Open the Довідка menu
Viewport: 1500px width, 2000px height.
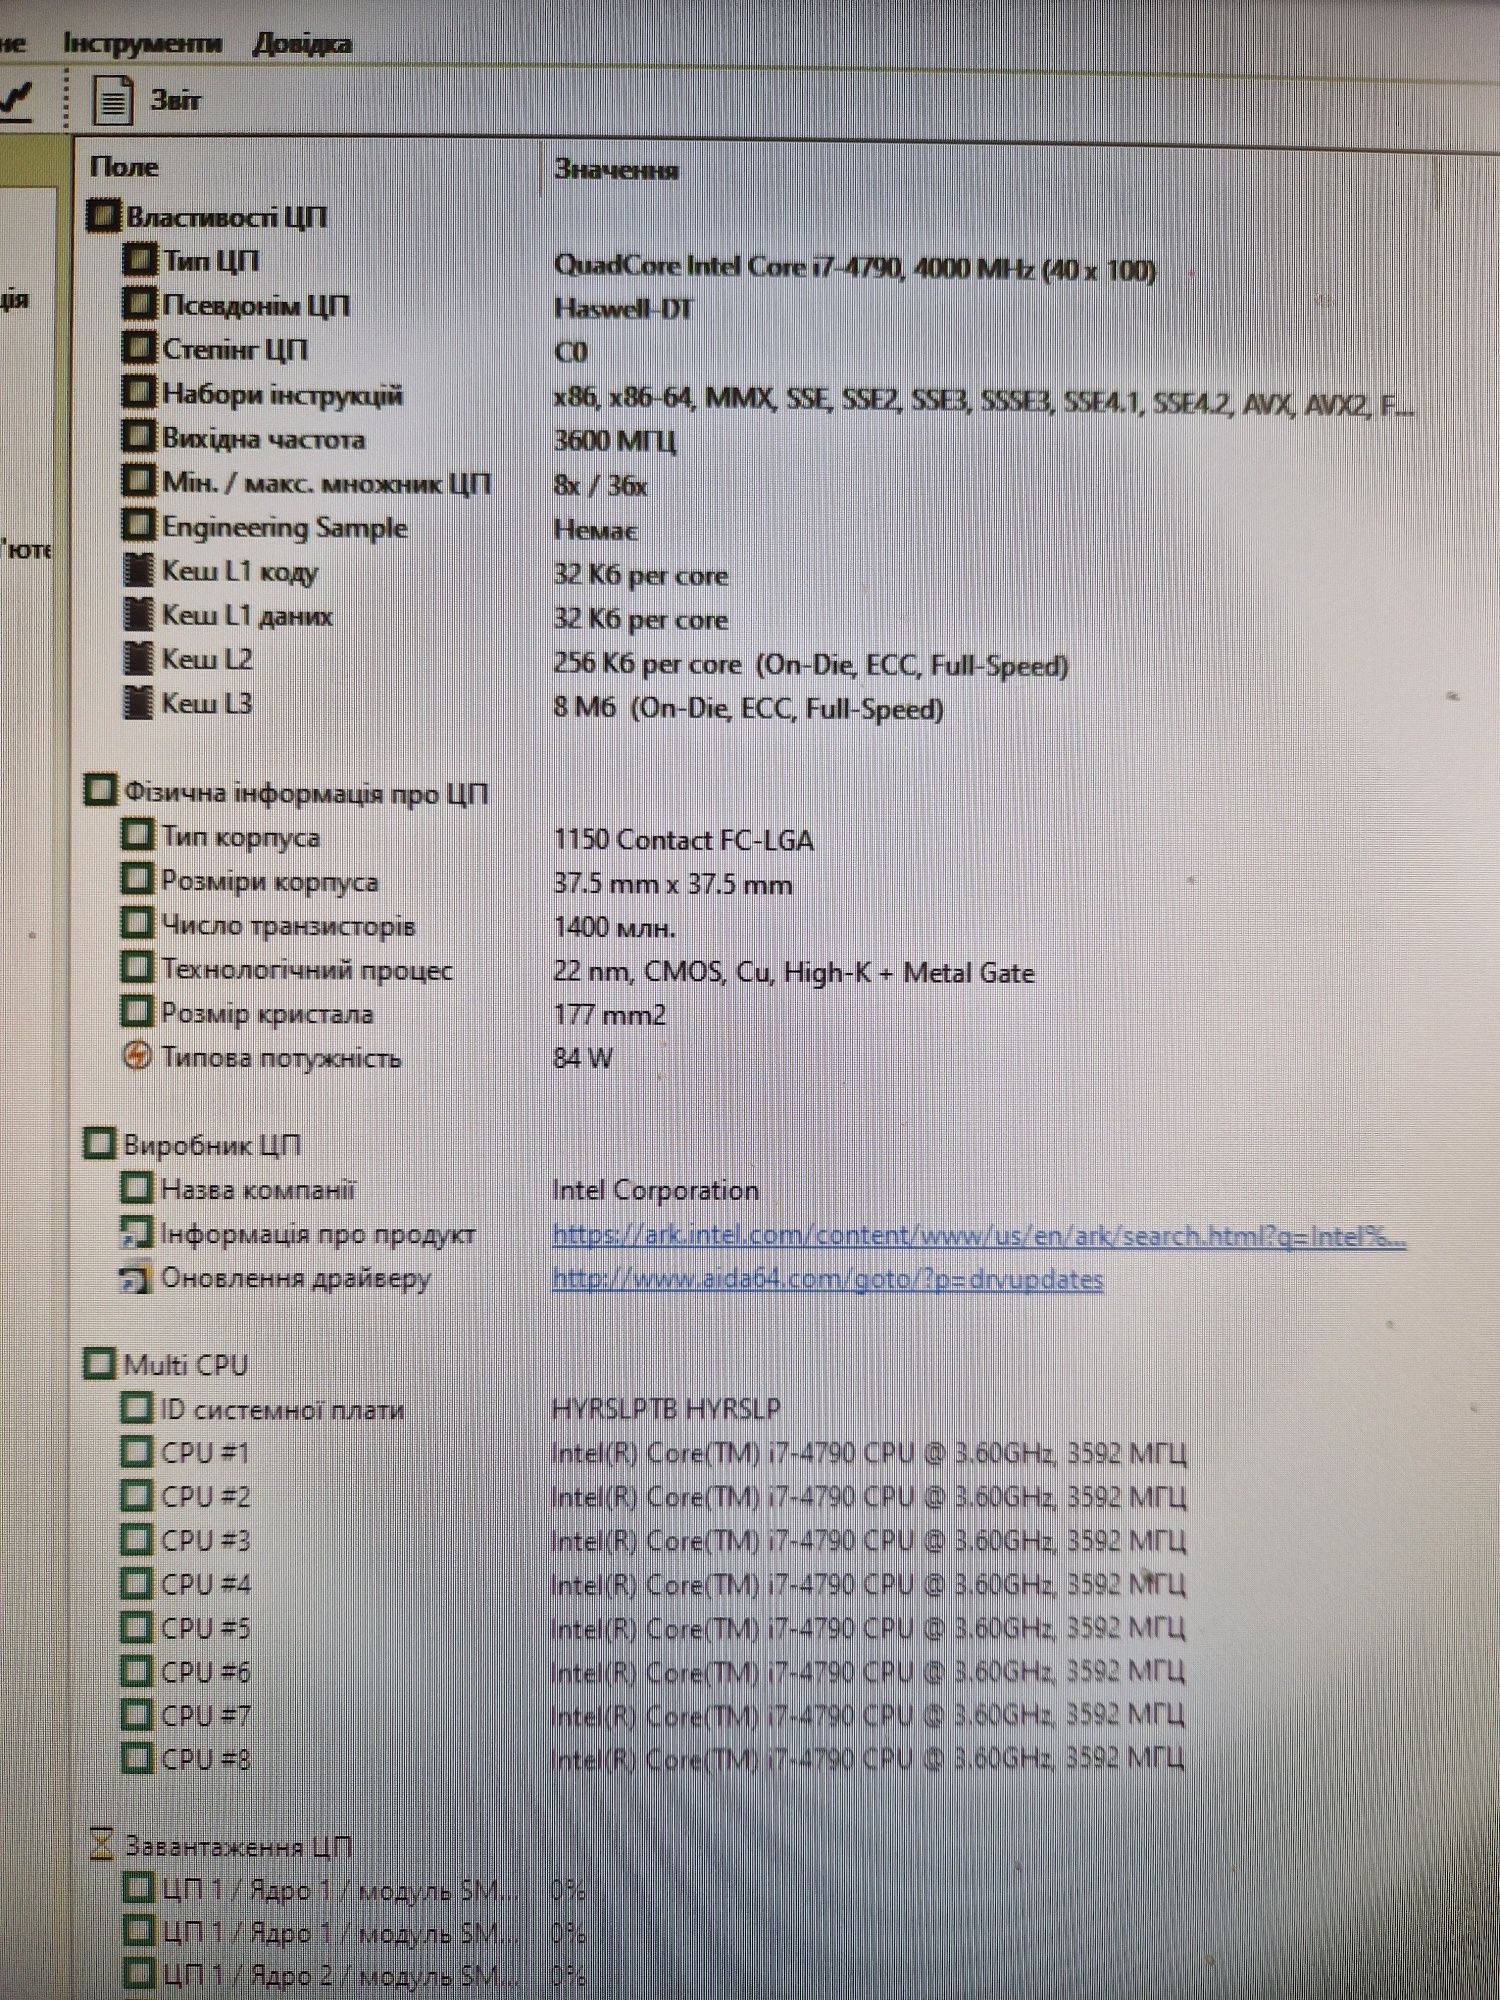click(302, 44)
